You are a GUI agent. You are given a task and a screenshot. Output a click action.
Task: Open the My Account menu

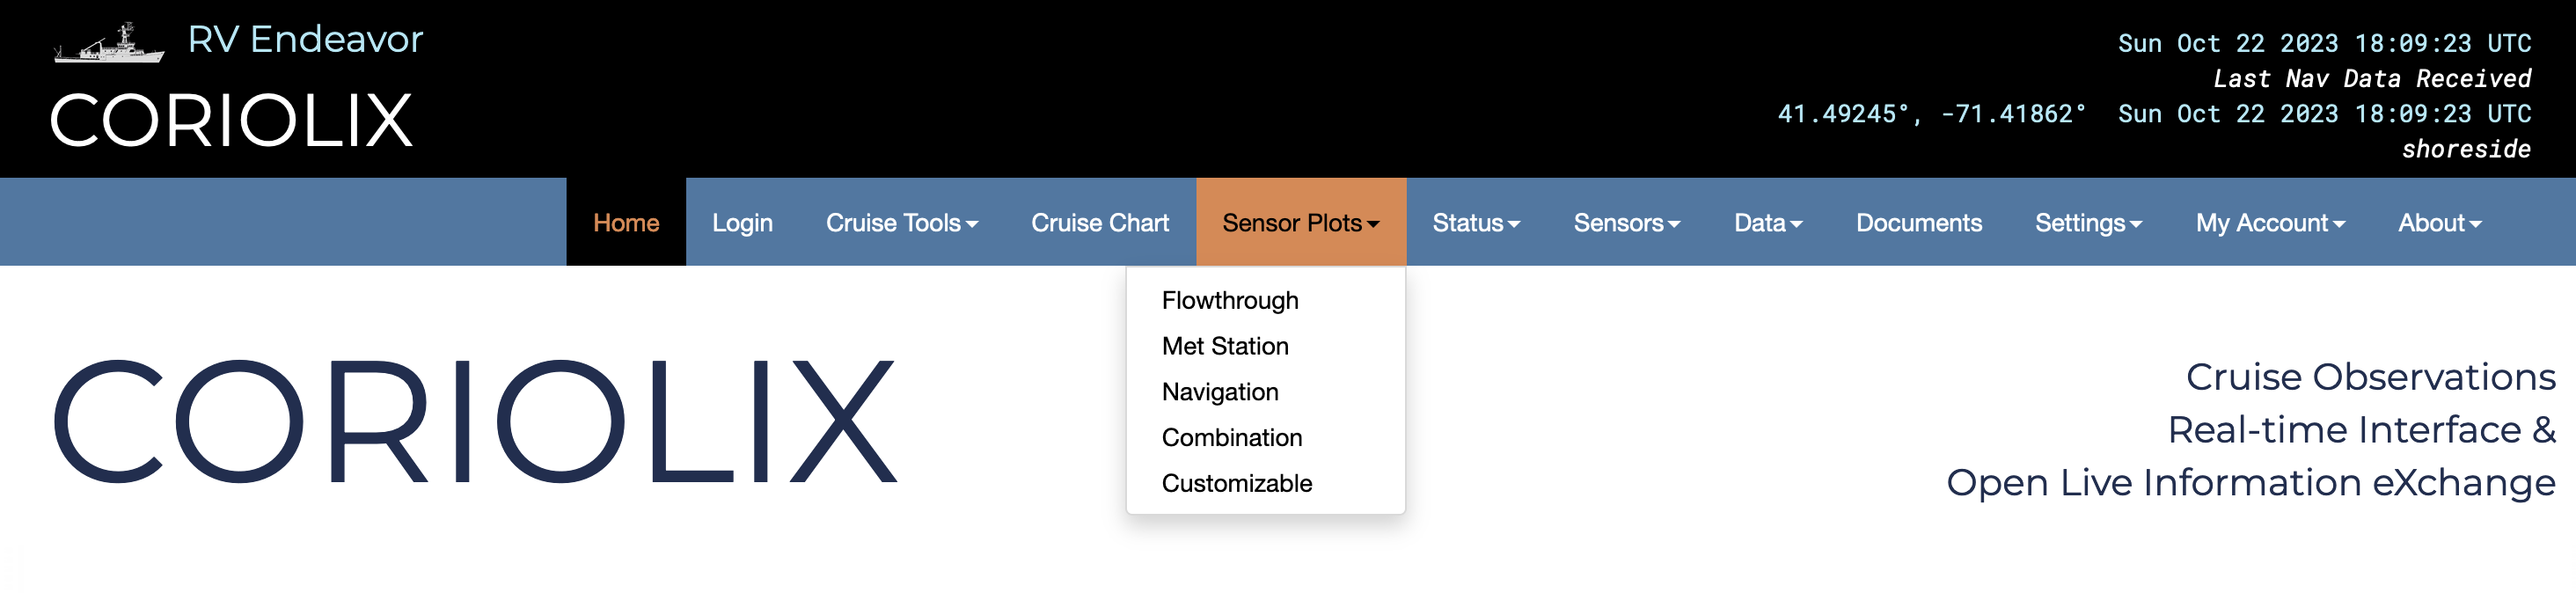2269,222
